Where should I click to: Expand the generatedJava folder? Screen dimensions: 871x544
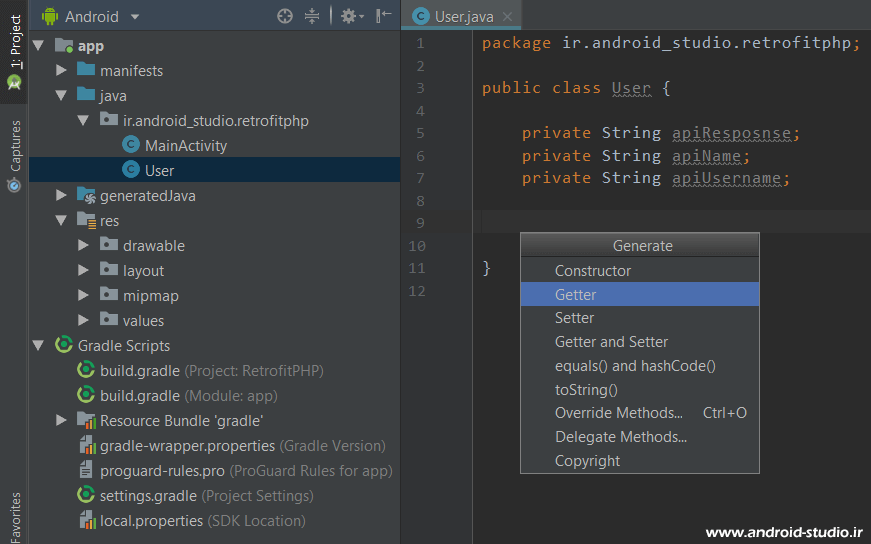click(61, 195)
